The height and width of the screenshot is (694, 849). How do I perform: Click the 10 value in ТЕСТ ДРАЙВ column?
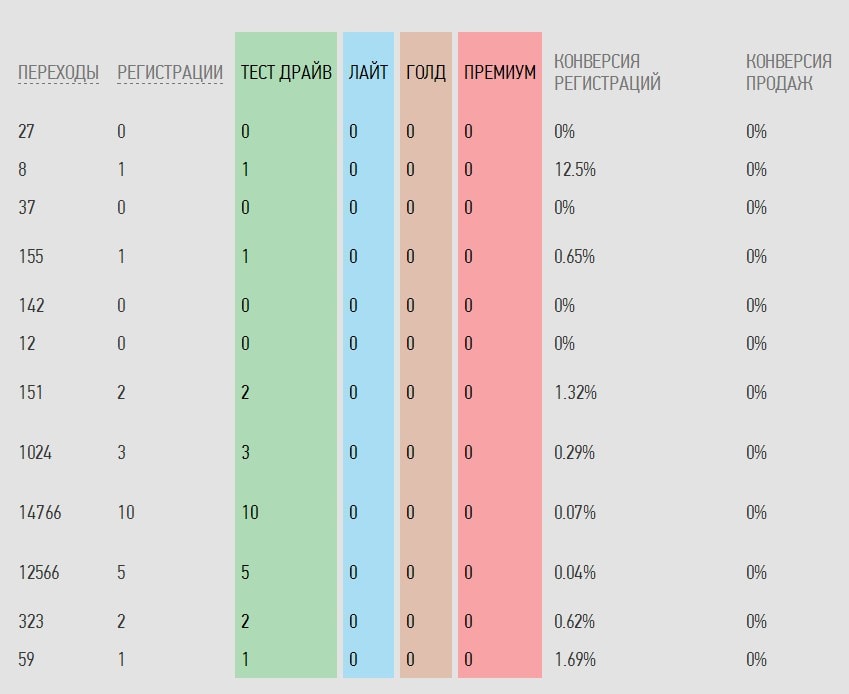[x=249, y=512]
